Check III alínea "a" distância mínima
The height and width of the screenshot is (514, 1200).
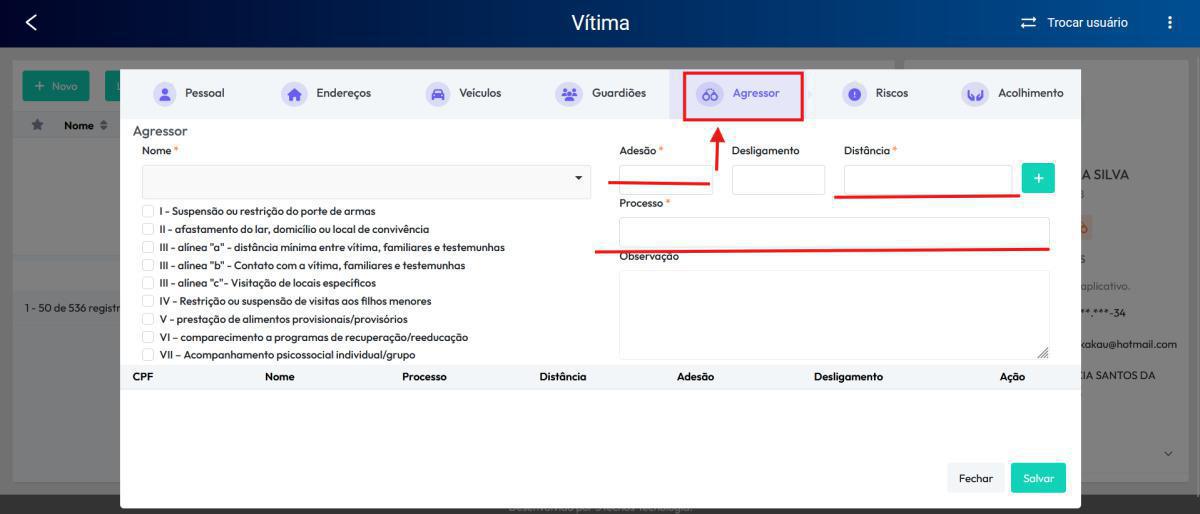click(x=148, y=247)
